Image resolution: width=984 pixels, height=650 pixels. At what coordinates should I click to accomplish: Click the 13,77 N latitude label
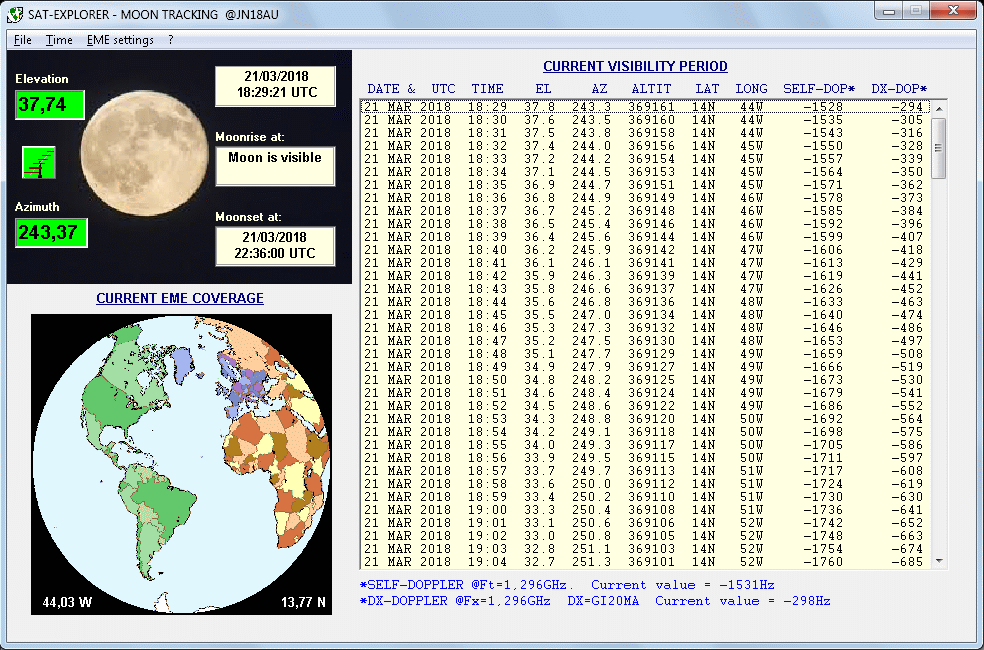303,603
